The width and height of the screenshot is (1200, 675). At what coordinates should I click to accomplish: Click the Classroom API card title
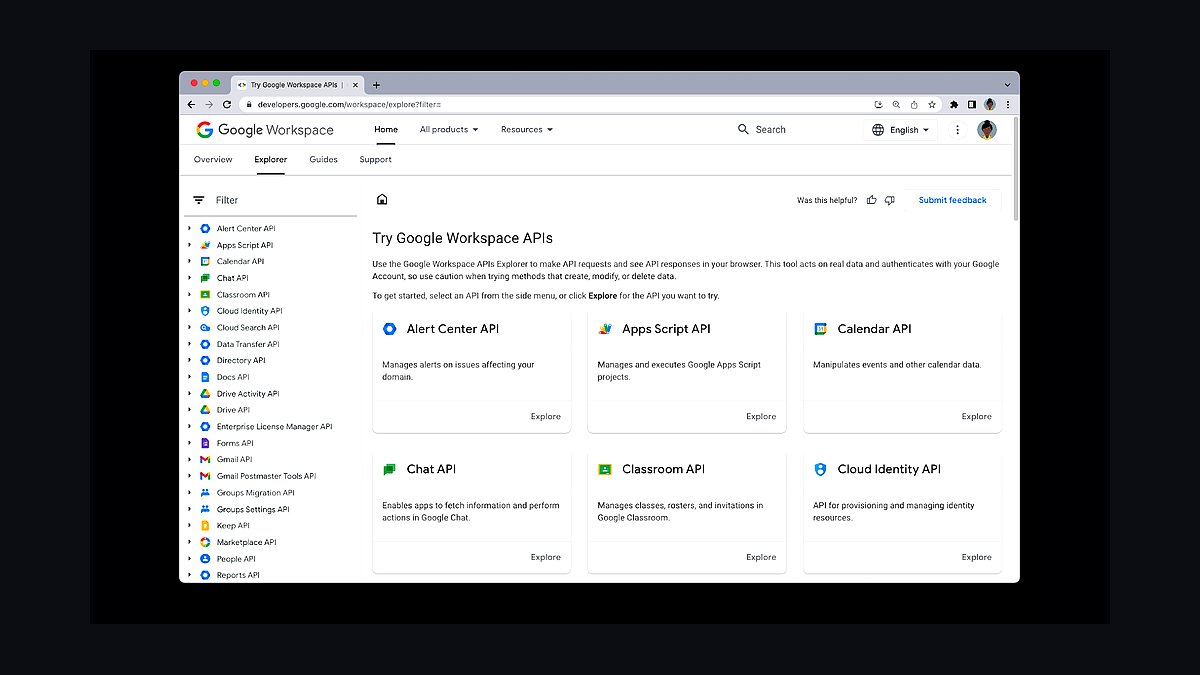(663, 469)
